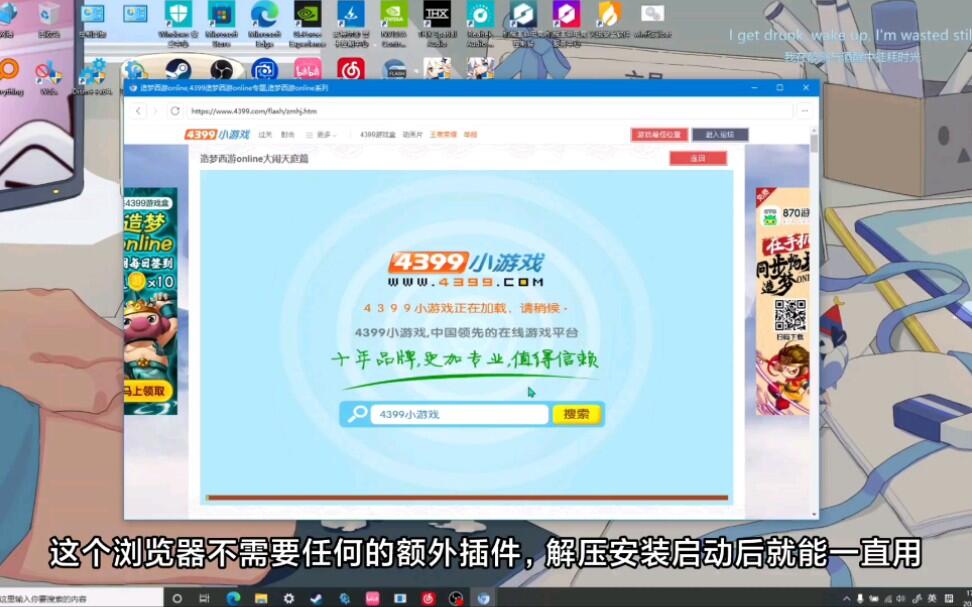Open the Microsoft Store desktop icon
Viewport: 972px width, 607px height.
click(221, 24)
